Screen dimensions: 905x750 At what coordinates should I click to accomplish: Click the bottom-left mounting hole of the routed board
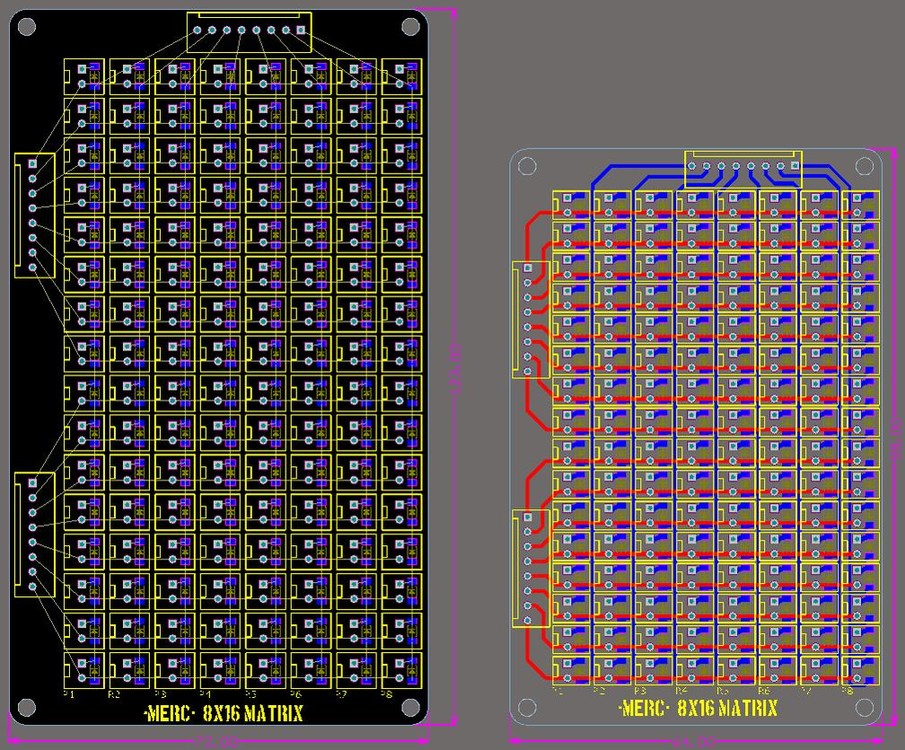click(527, 707)
